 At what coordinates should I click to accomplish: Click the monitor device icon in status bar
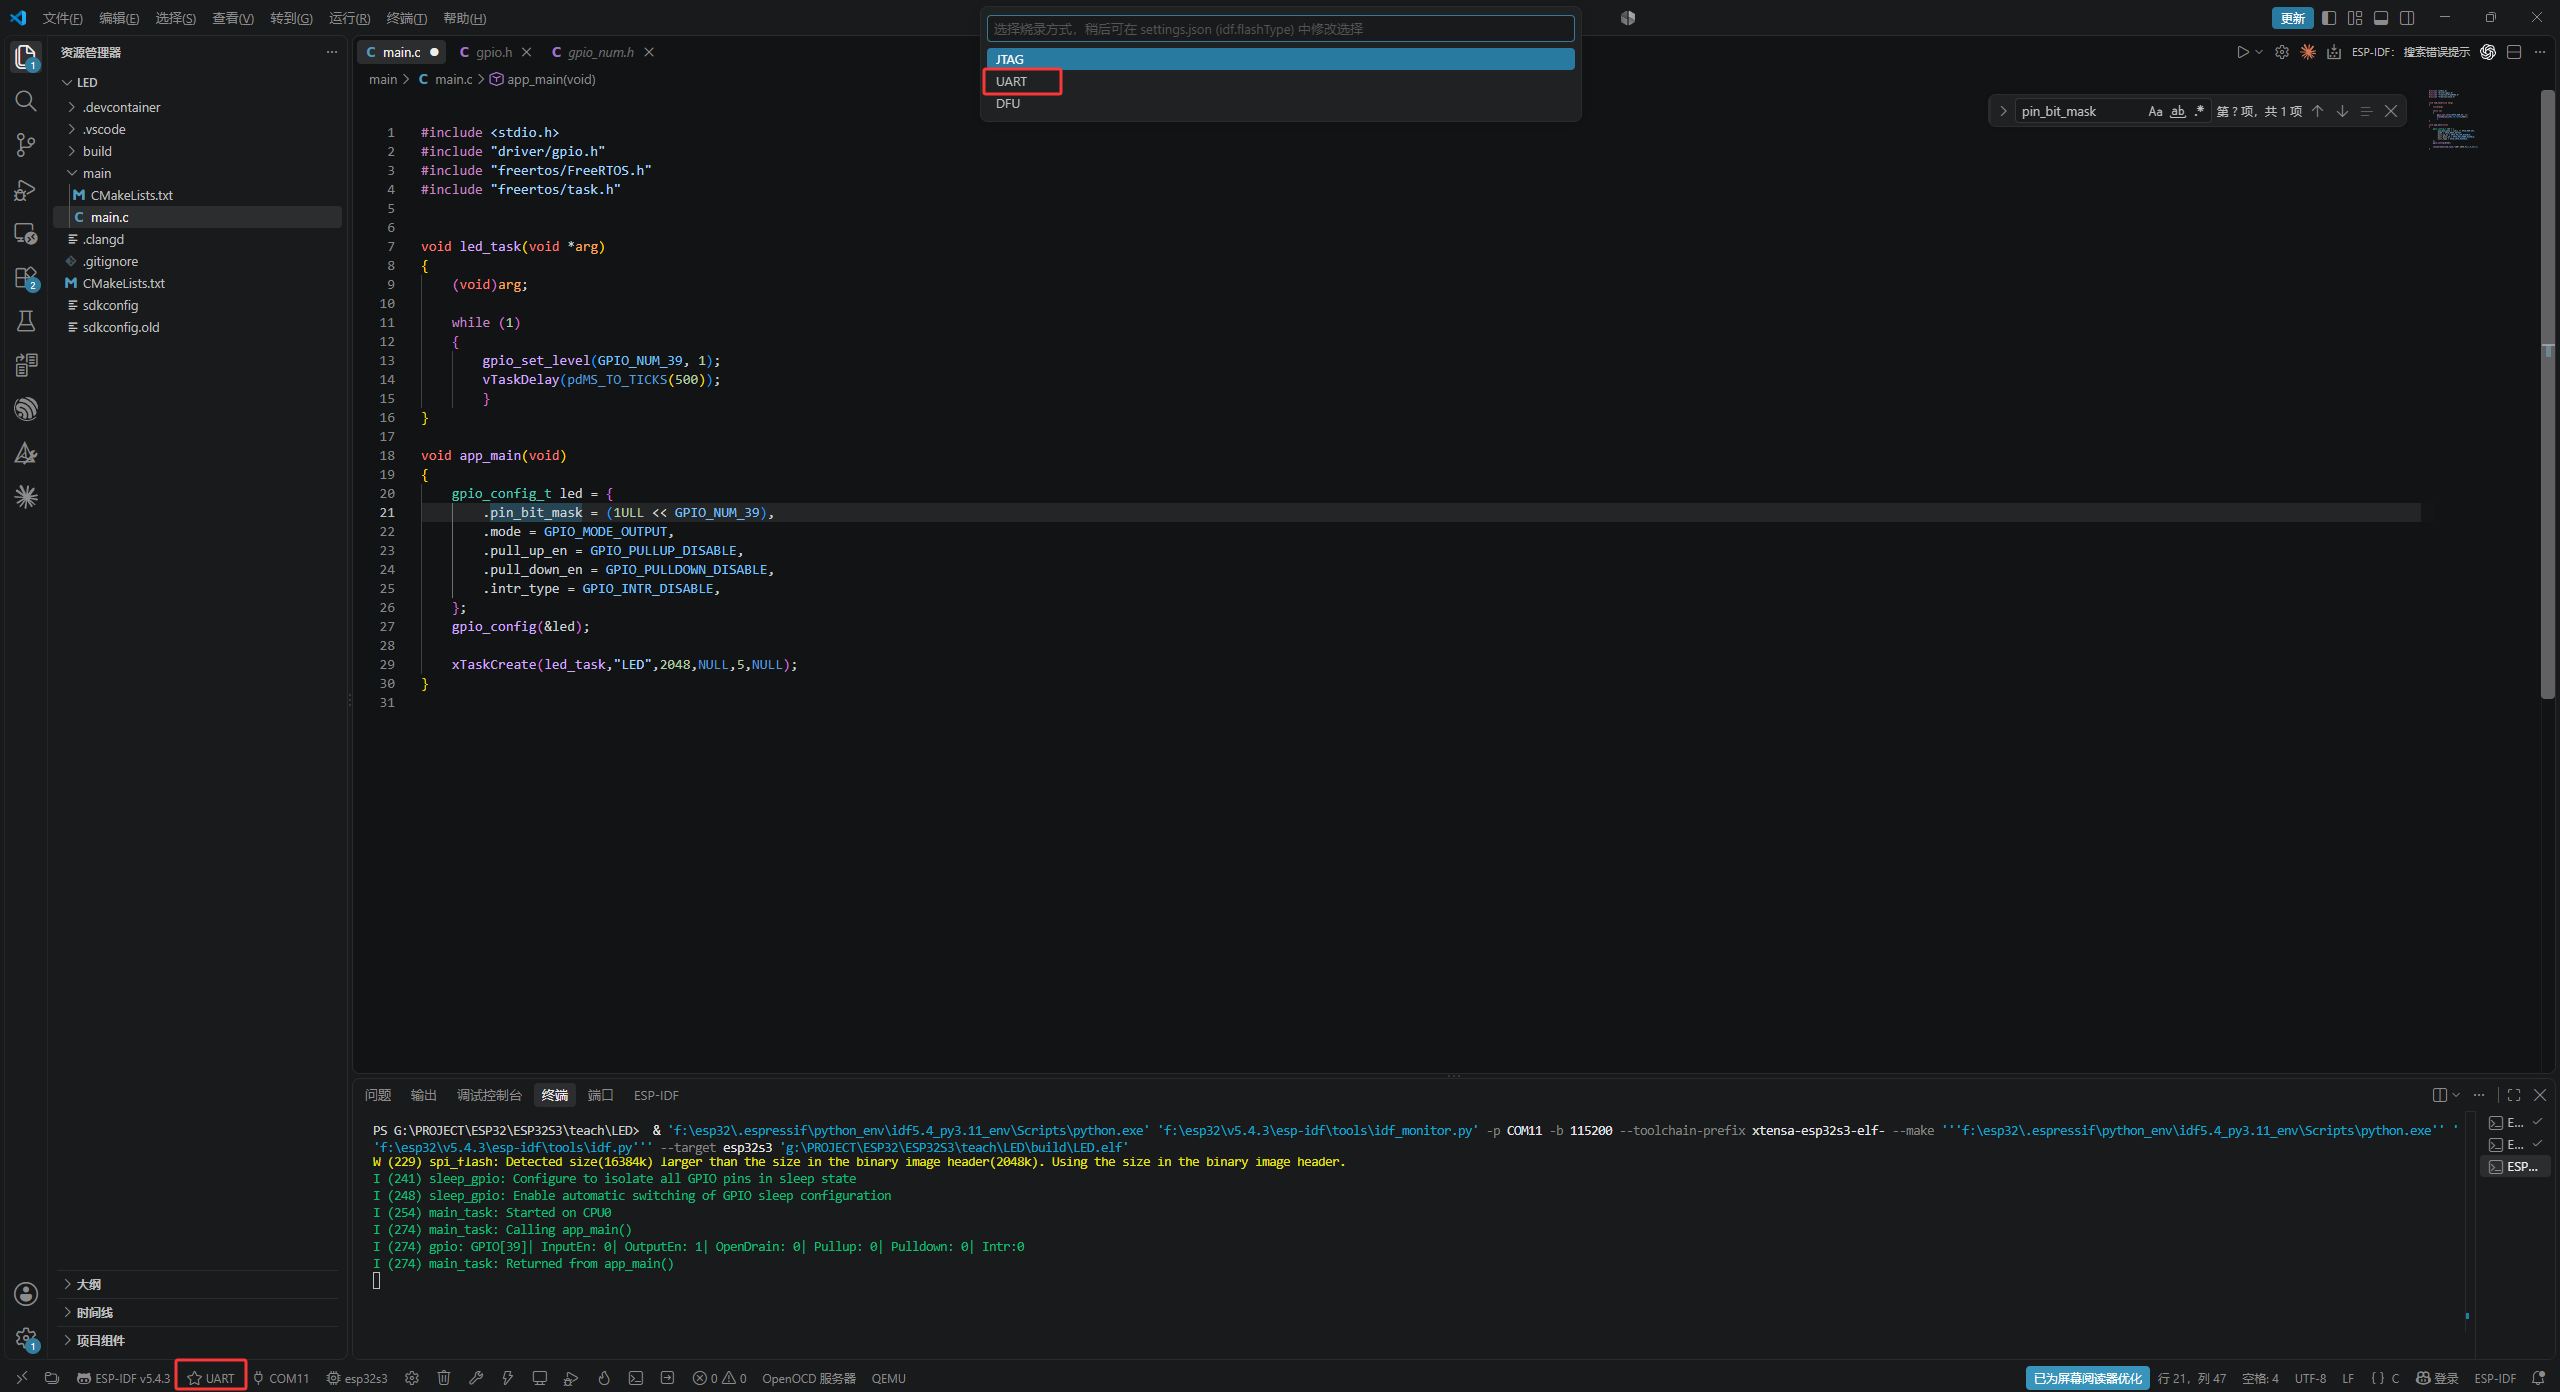(540, 1378)
